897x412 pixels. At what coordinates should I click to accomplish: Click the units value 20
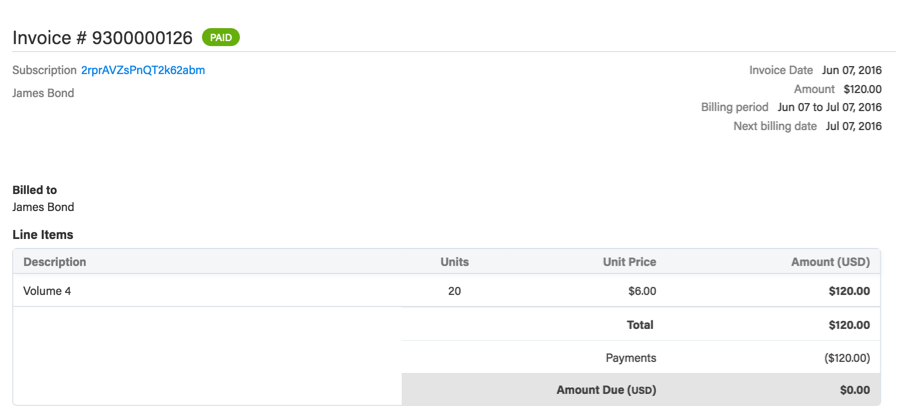tap(456, 292)
